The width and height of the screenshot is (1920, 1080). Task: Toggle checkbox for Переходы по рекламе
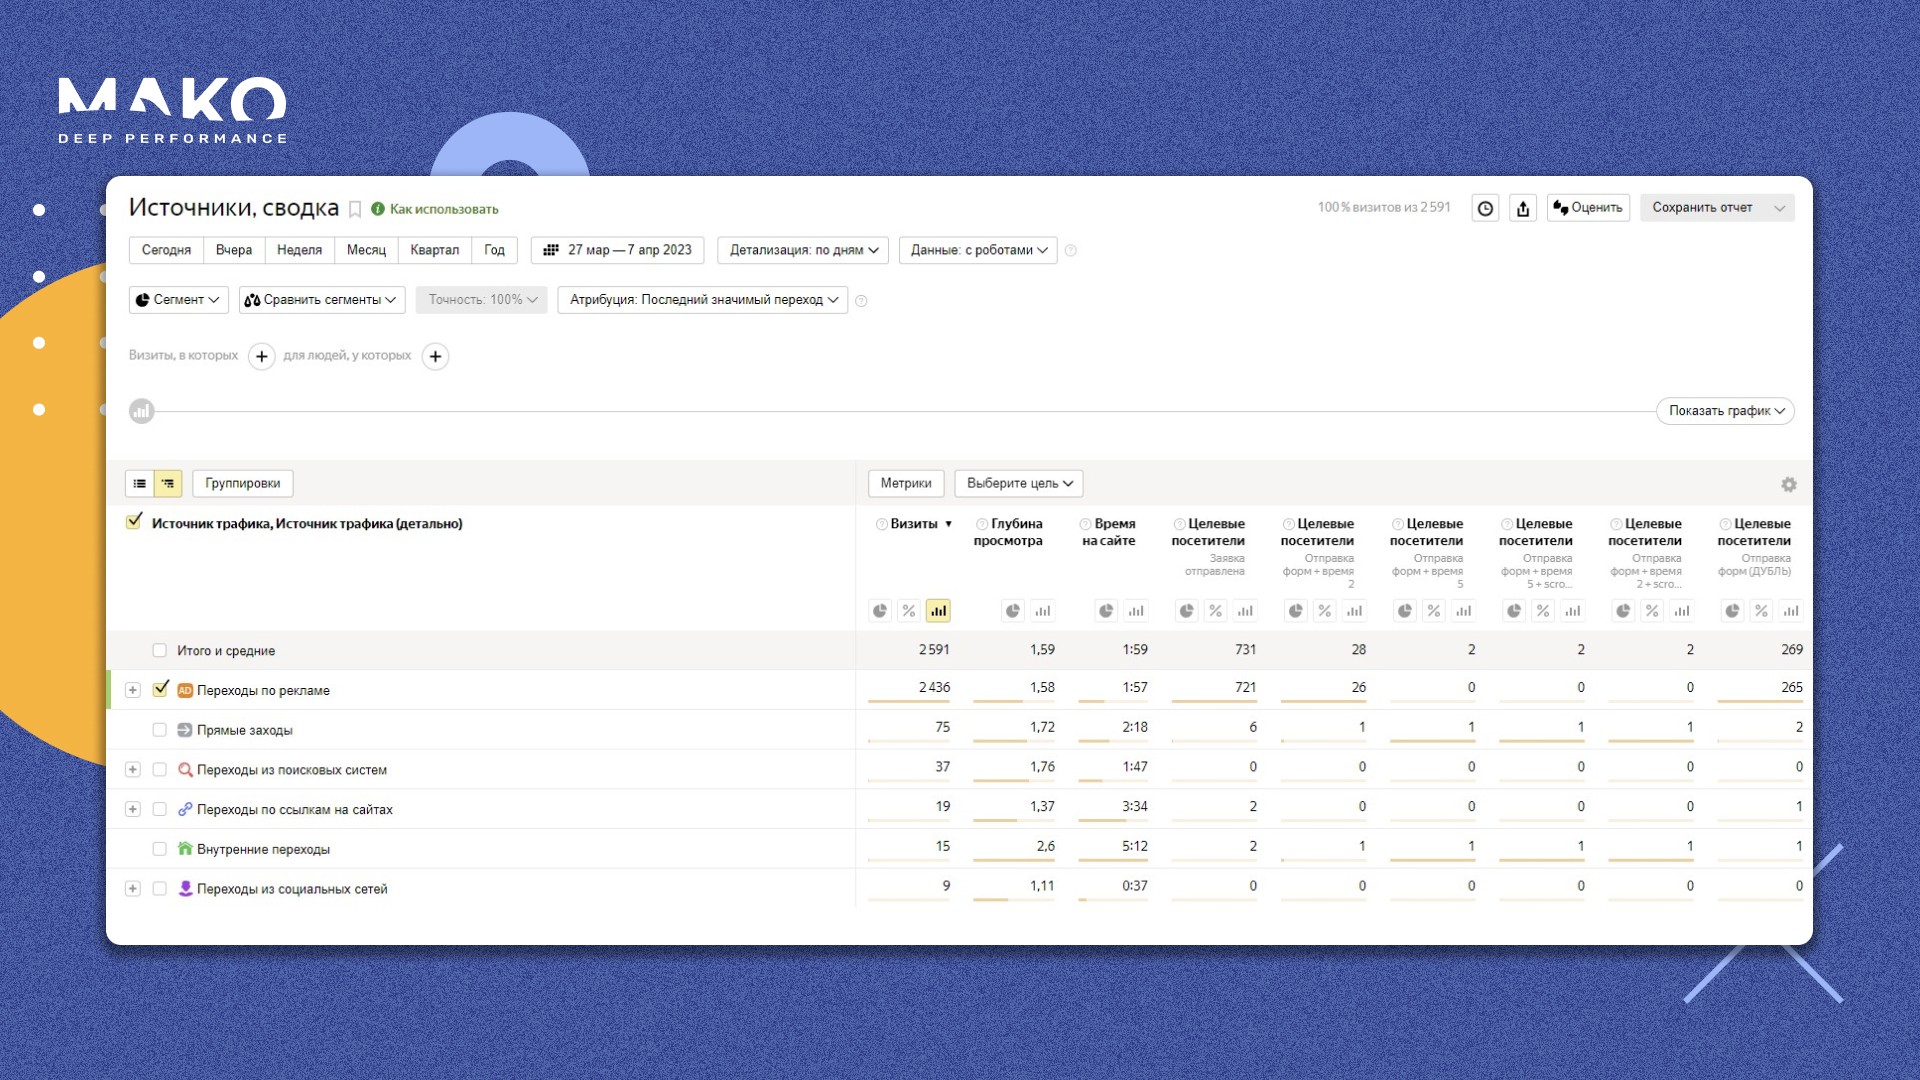160,689
